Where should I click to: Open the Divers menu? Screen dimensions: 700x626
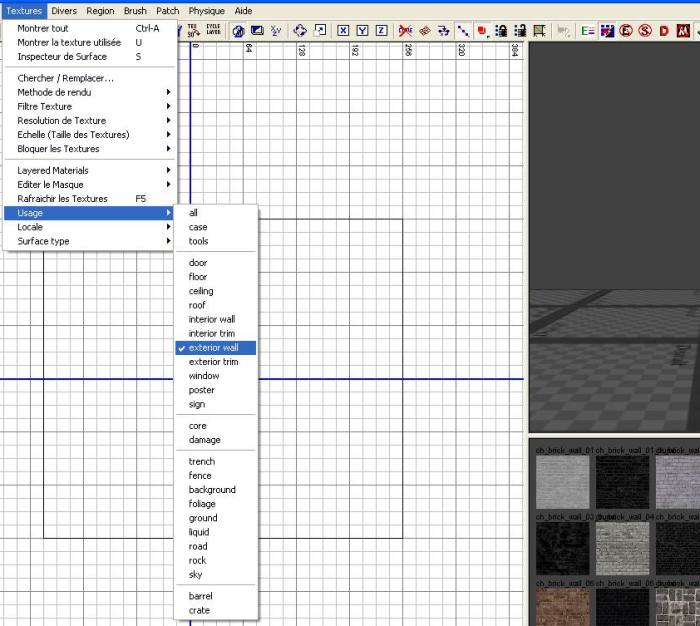[64, 11]
